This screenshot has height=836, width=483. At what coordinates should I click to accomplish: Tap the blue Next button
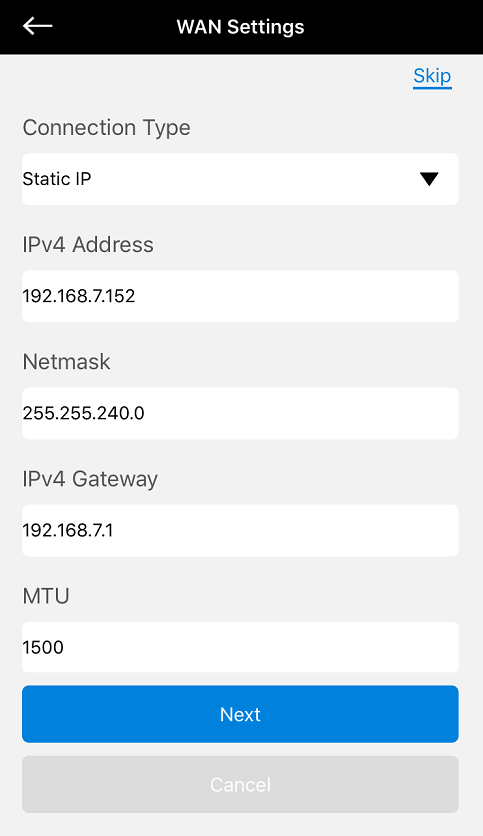[x=240, y=714]
